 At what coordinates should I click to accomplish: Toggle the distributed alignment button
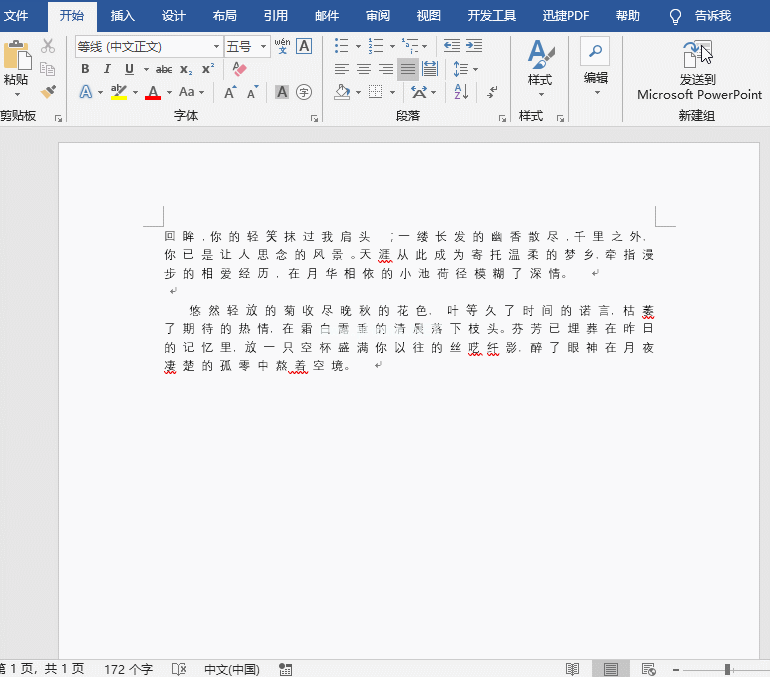click(430, 69)
